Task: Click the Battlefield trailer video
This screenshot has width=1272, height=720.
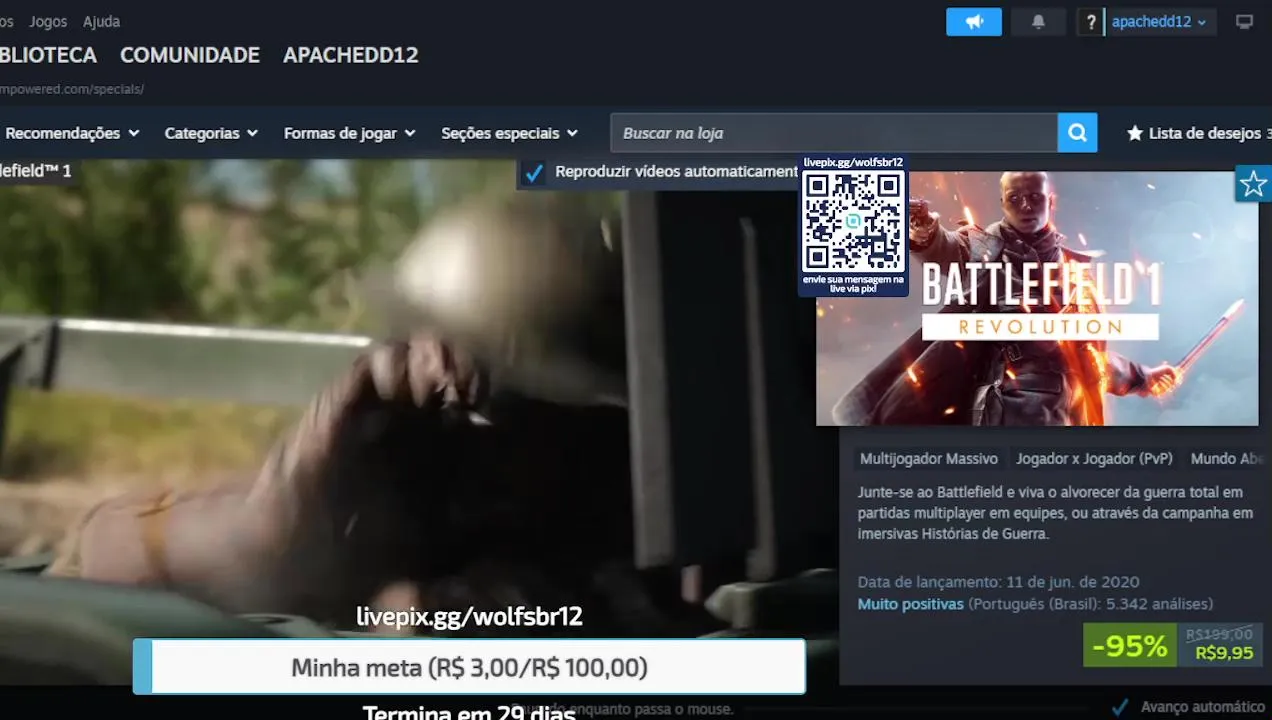Action: pyautogui.click(x=419, y=420)
